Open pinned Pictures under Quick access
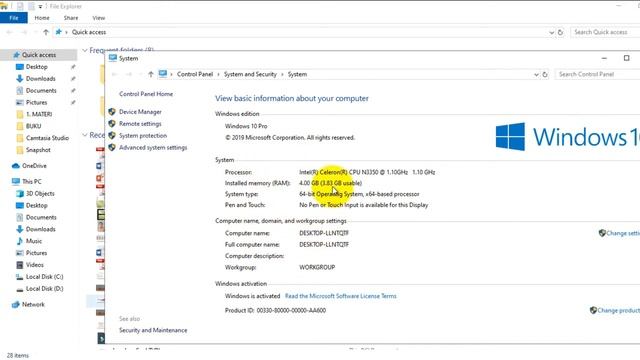 coord(36,102)
